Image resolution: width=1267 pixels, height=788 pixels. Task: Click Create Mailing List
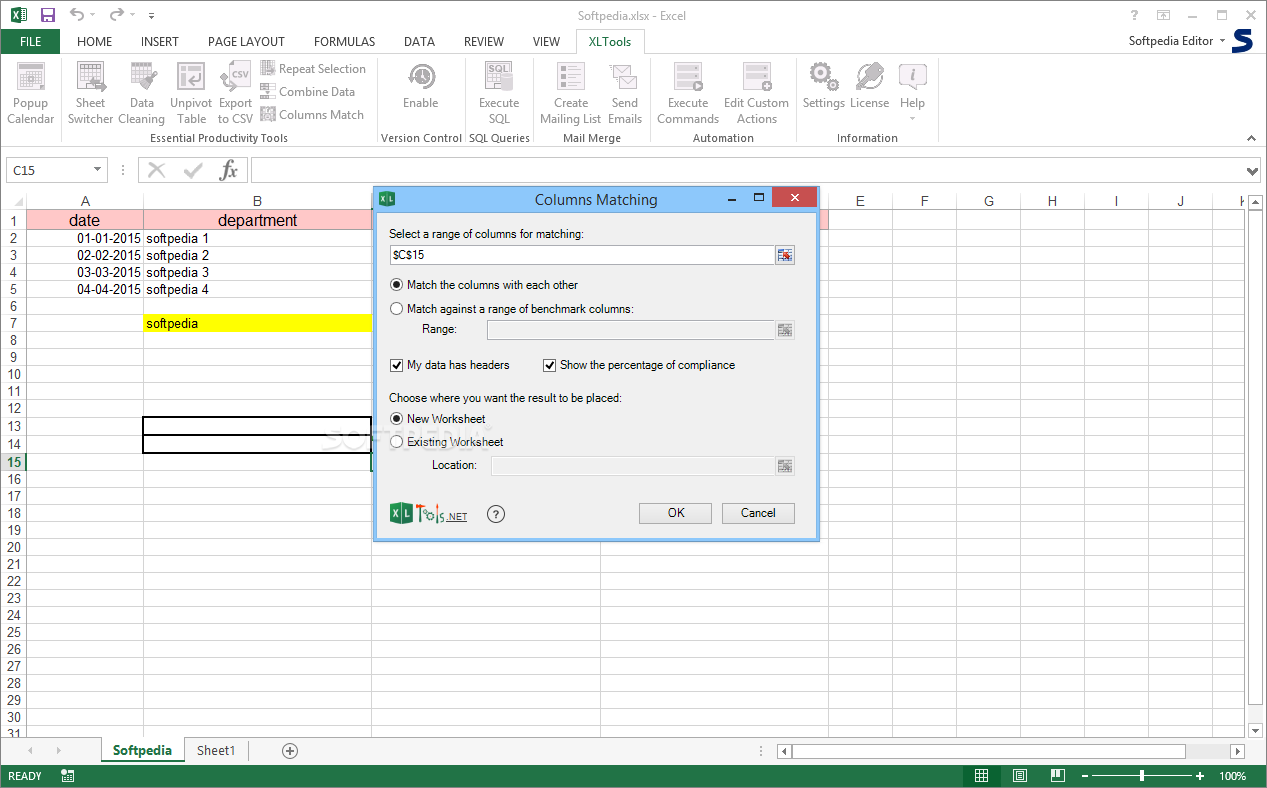point(571,93)
